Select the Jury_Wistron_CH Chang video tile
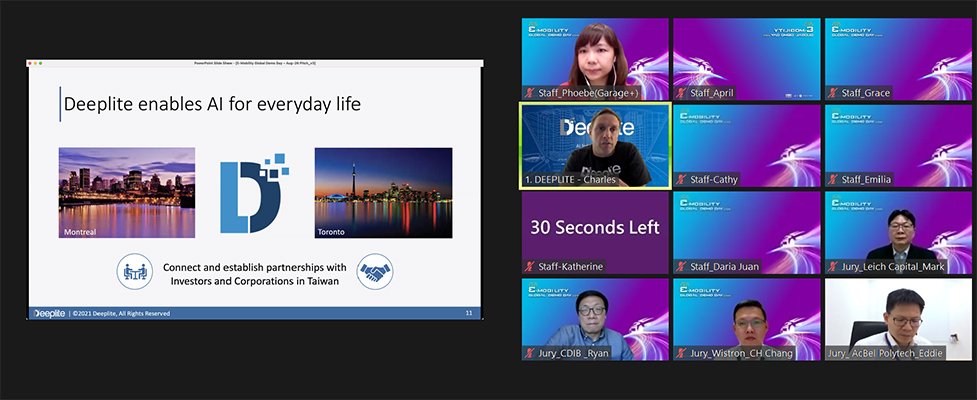 (x=746, y=320)
